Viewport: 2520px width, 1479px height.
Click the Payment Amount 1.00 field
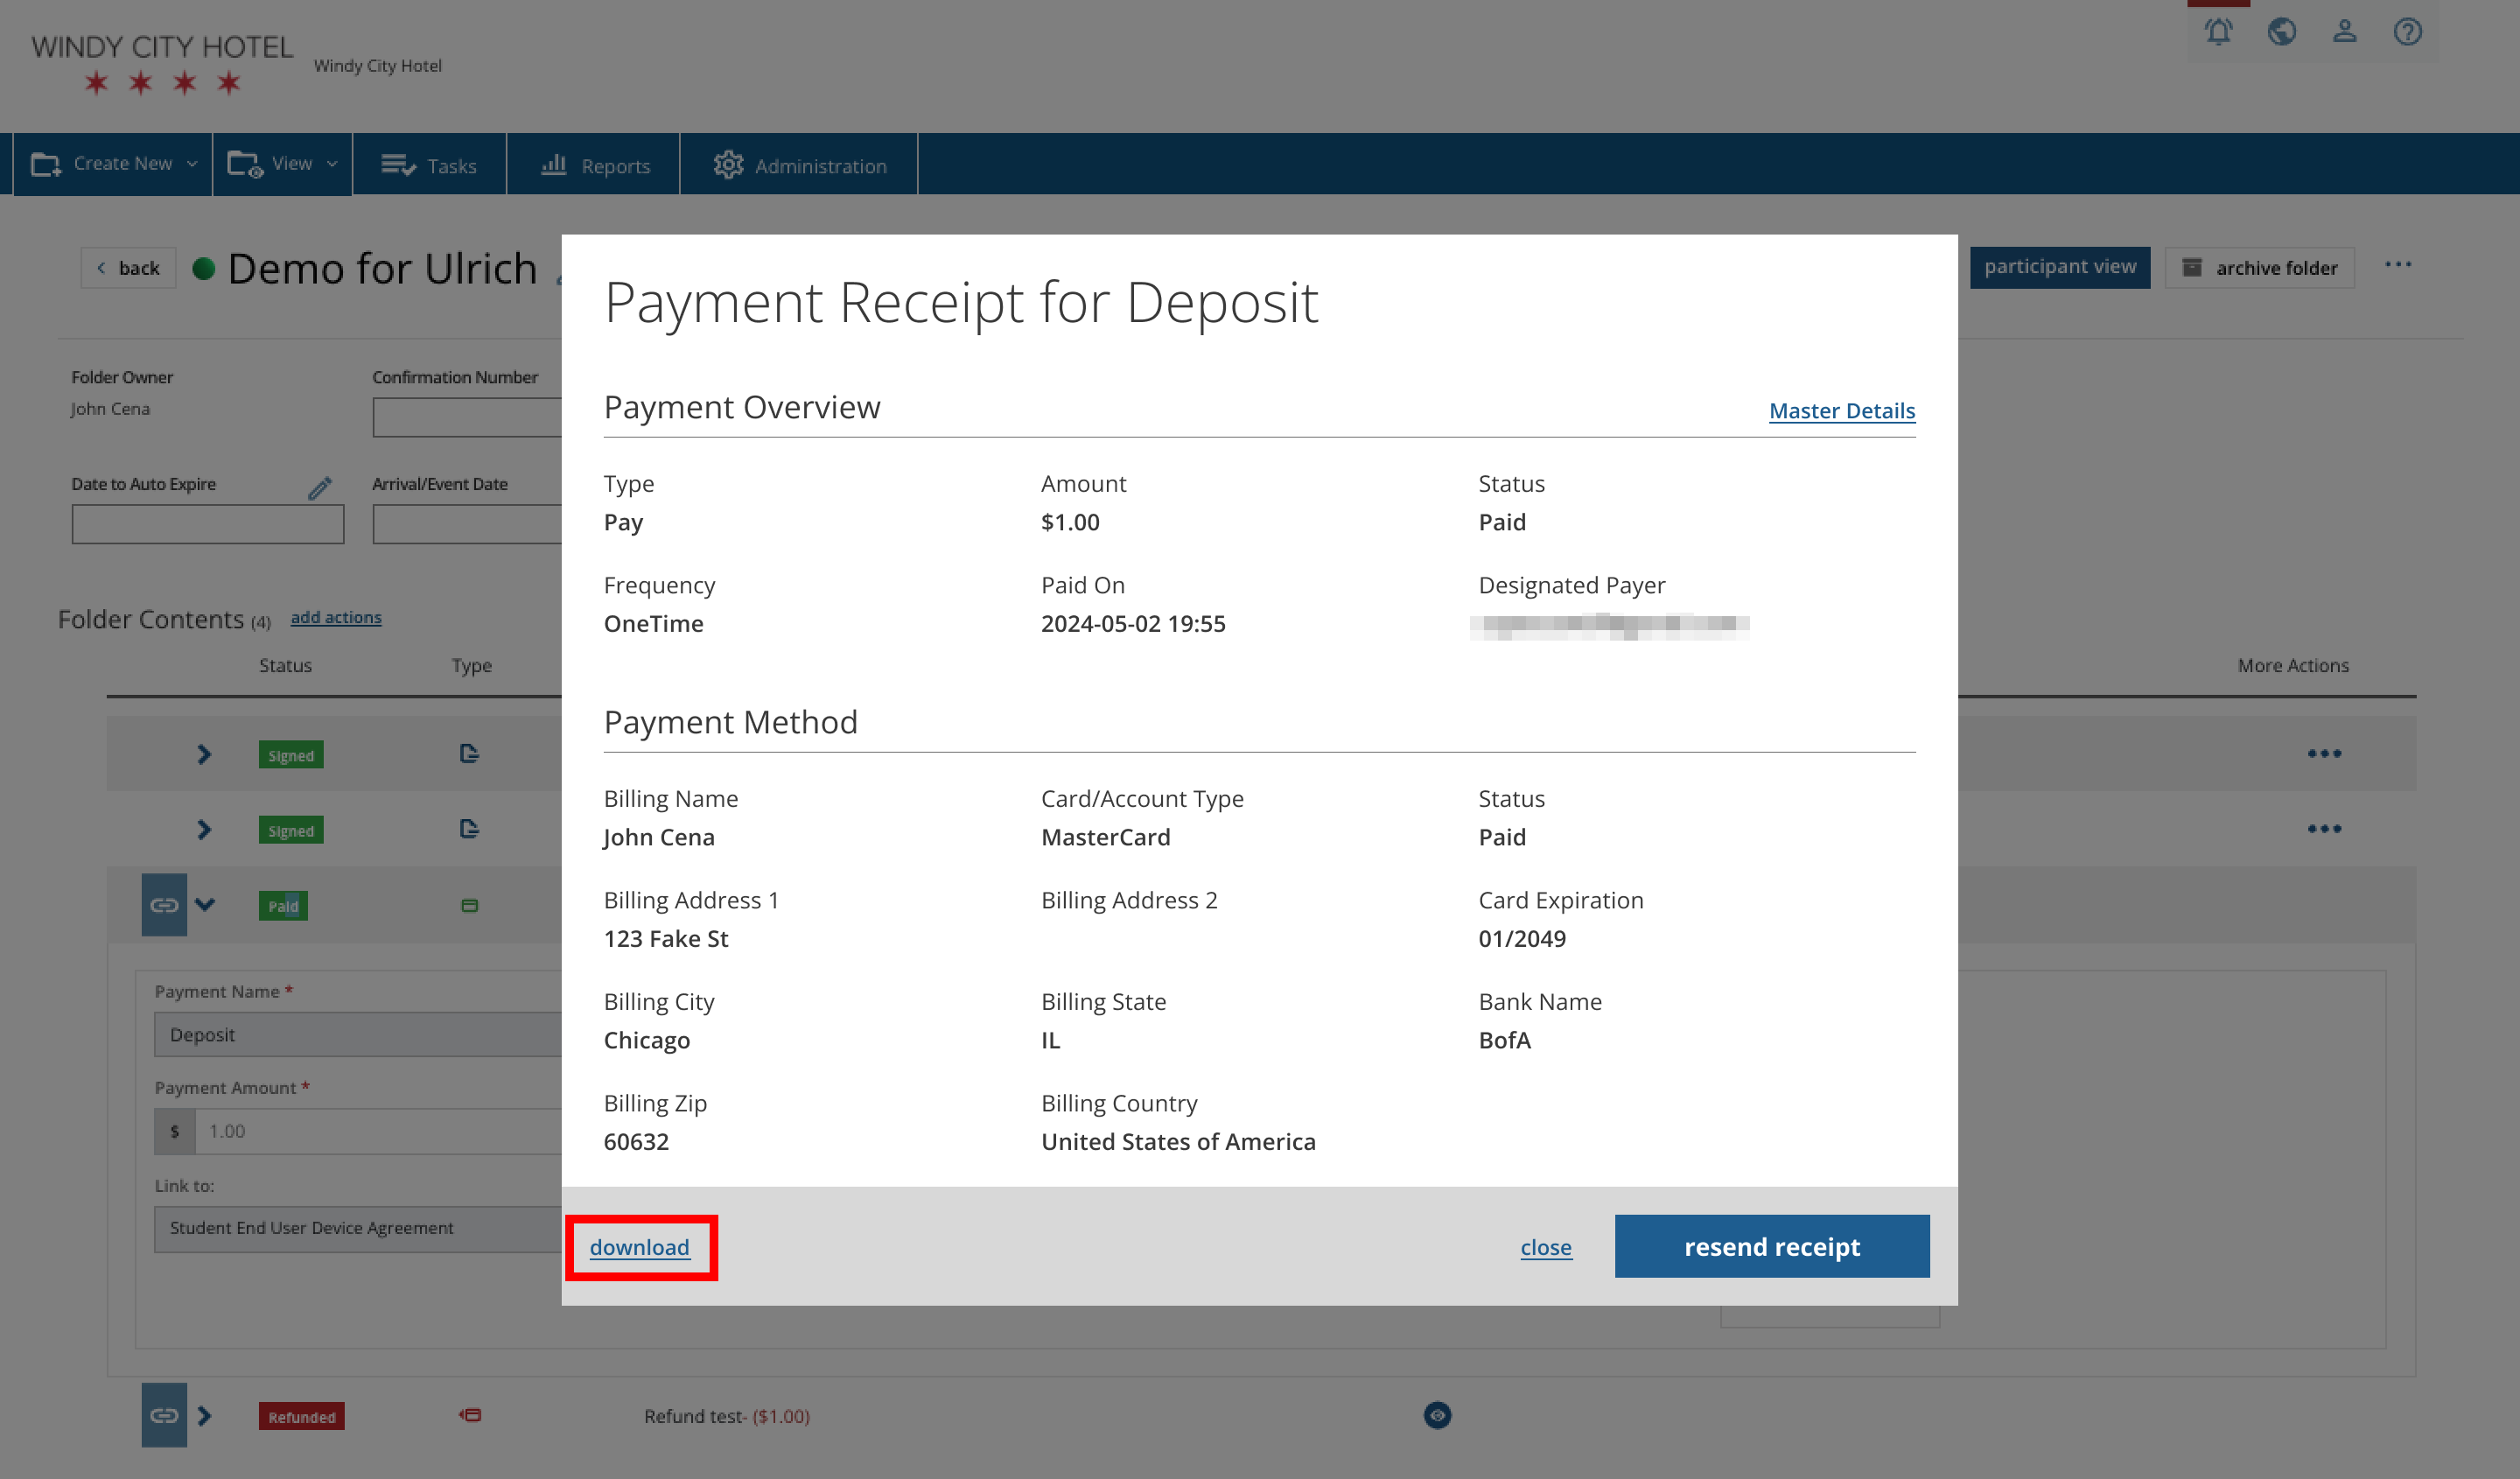378,1131
